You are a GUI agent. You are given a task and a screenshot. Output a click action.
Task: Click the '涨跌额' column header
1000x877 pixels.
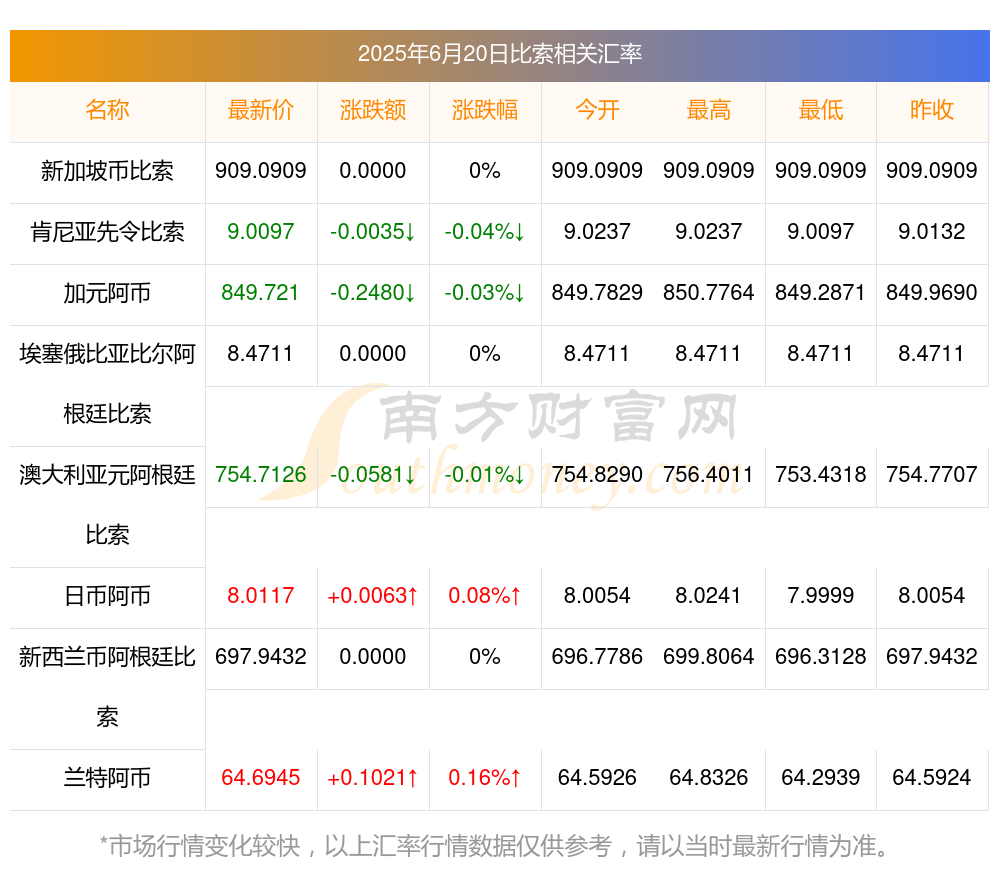click(373, 110)
